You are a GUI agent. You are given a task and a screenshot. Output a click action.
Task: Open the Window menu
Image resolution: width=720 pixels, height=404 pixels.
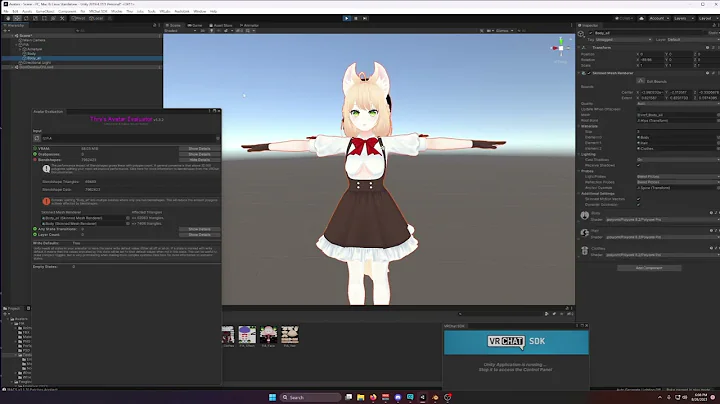tap(199, 11)
